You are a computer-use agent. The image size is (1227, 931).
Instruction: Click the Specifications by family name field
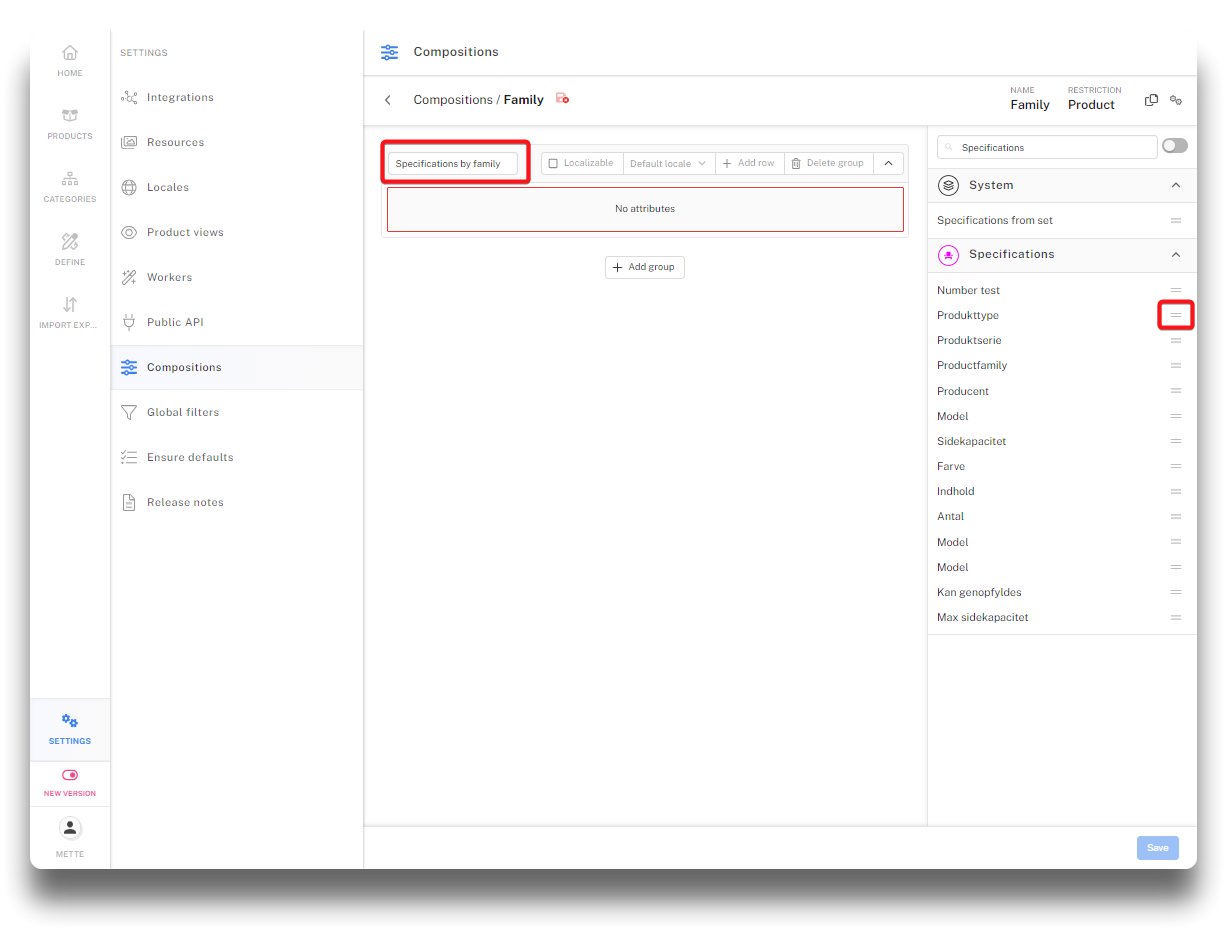tap(453, 164)
